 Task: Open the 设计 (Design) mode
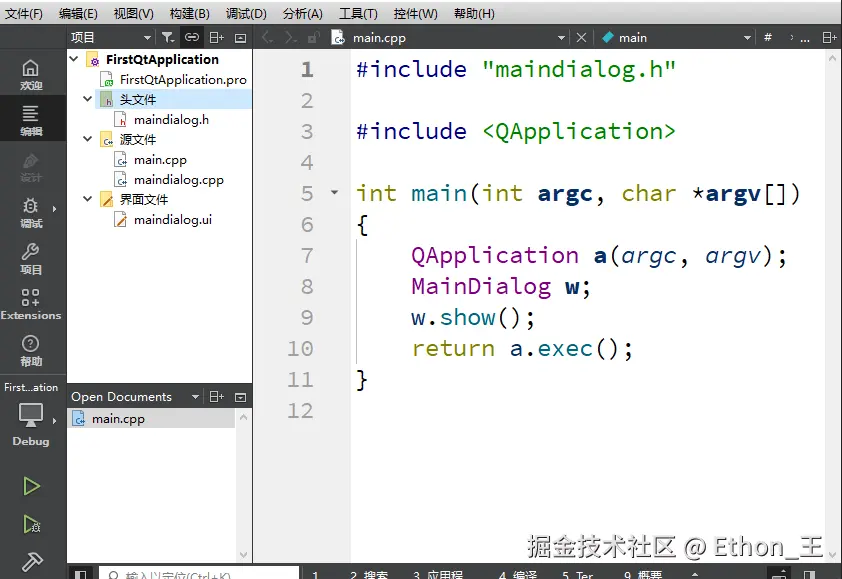pyautogui.click(x=31, y=167)
